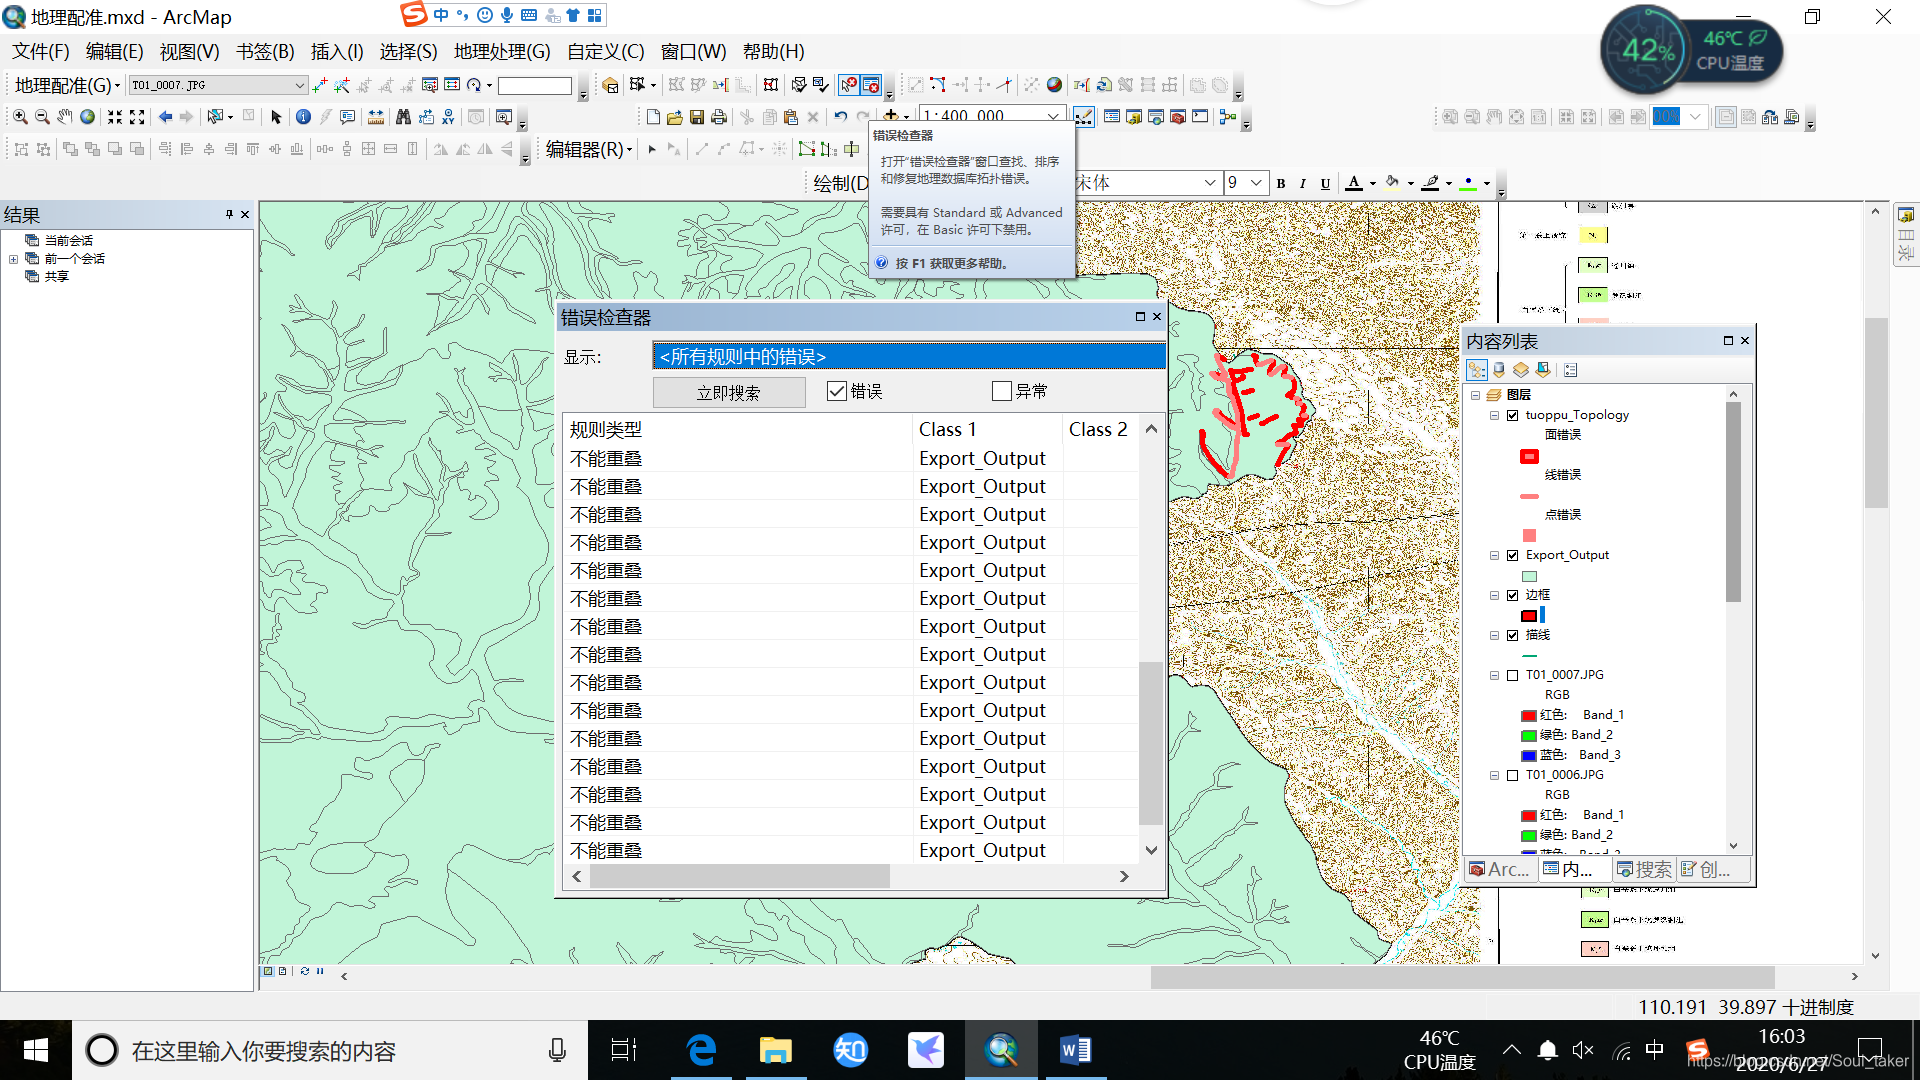Collapse the T01_0007.JPG layer entry
The height and width of the screenshot is (1080, 1920).
click(x=1494, y=675)
